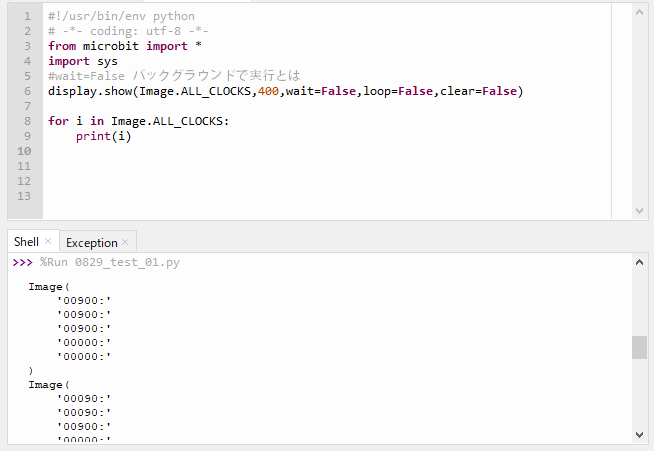Click the '# -*- coding: utf-8 -*-' comment
The width and height of the screenshot is (654, 451).
click(x=128, y=31)
